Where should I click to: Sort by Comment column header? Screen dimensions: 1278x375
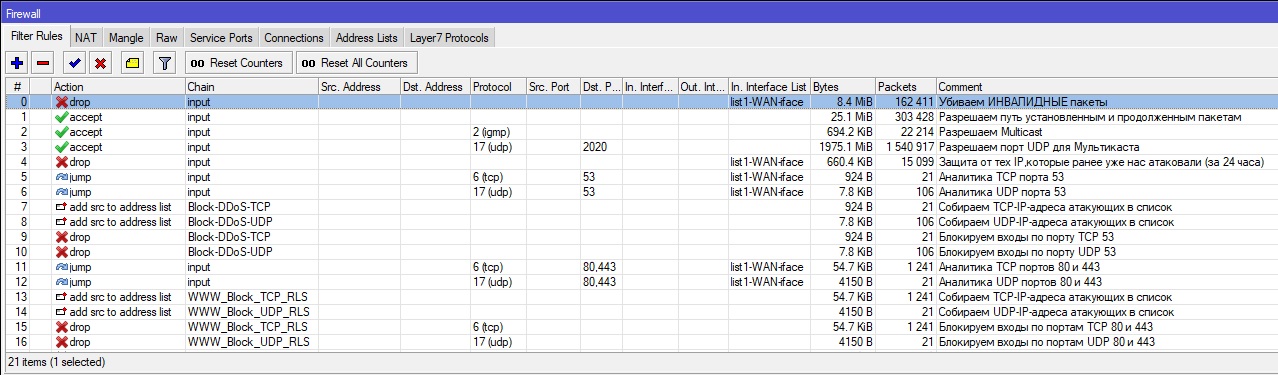coord(1105,87)
